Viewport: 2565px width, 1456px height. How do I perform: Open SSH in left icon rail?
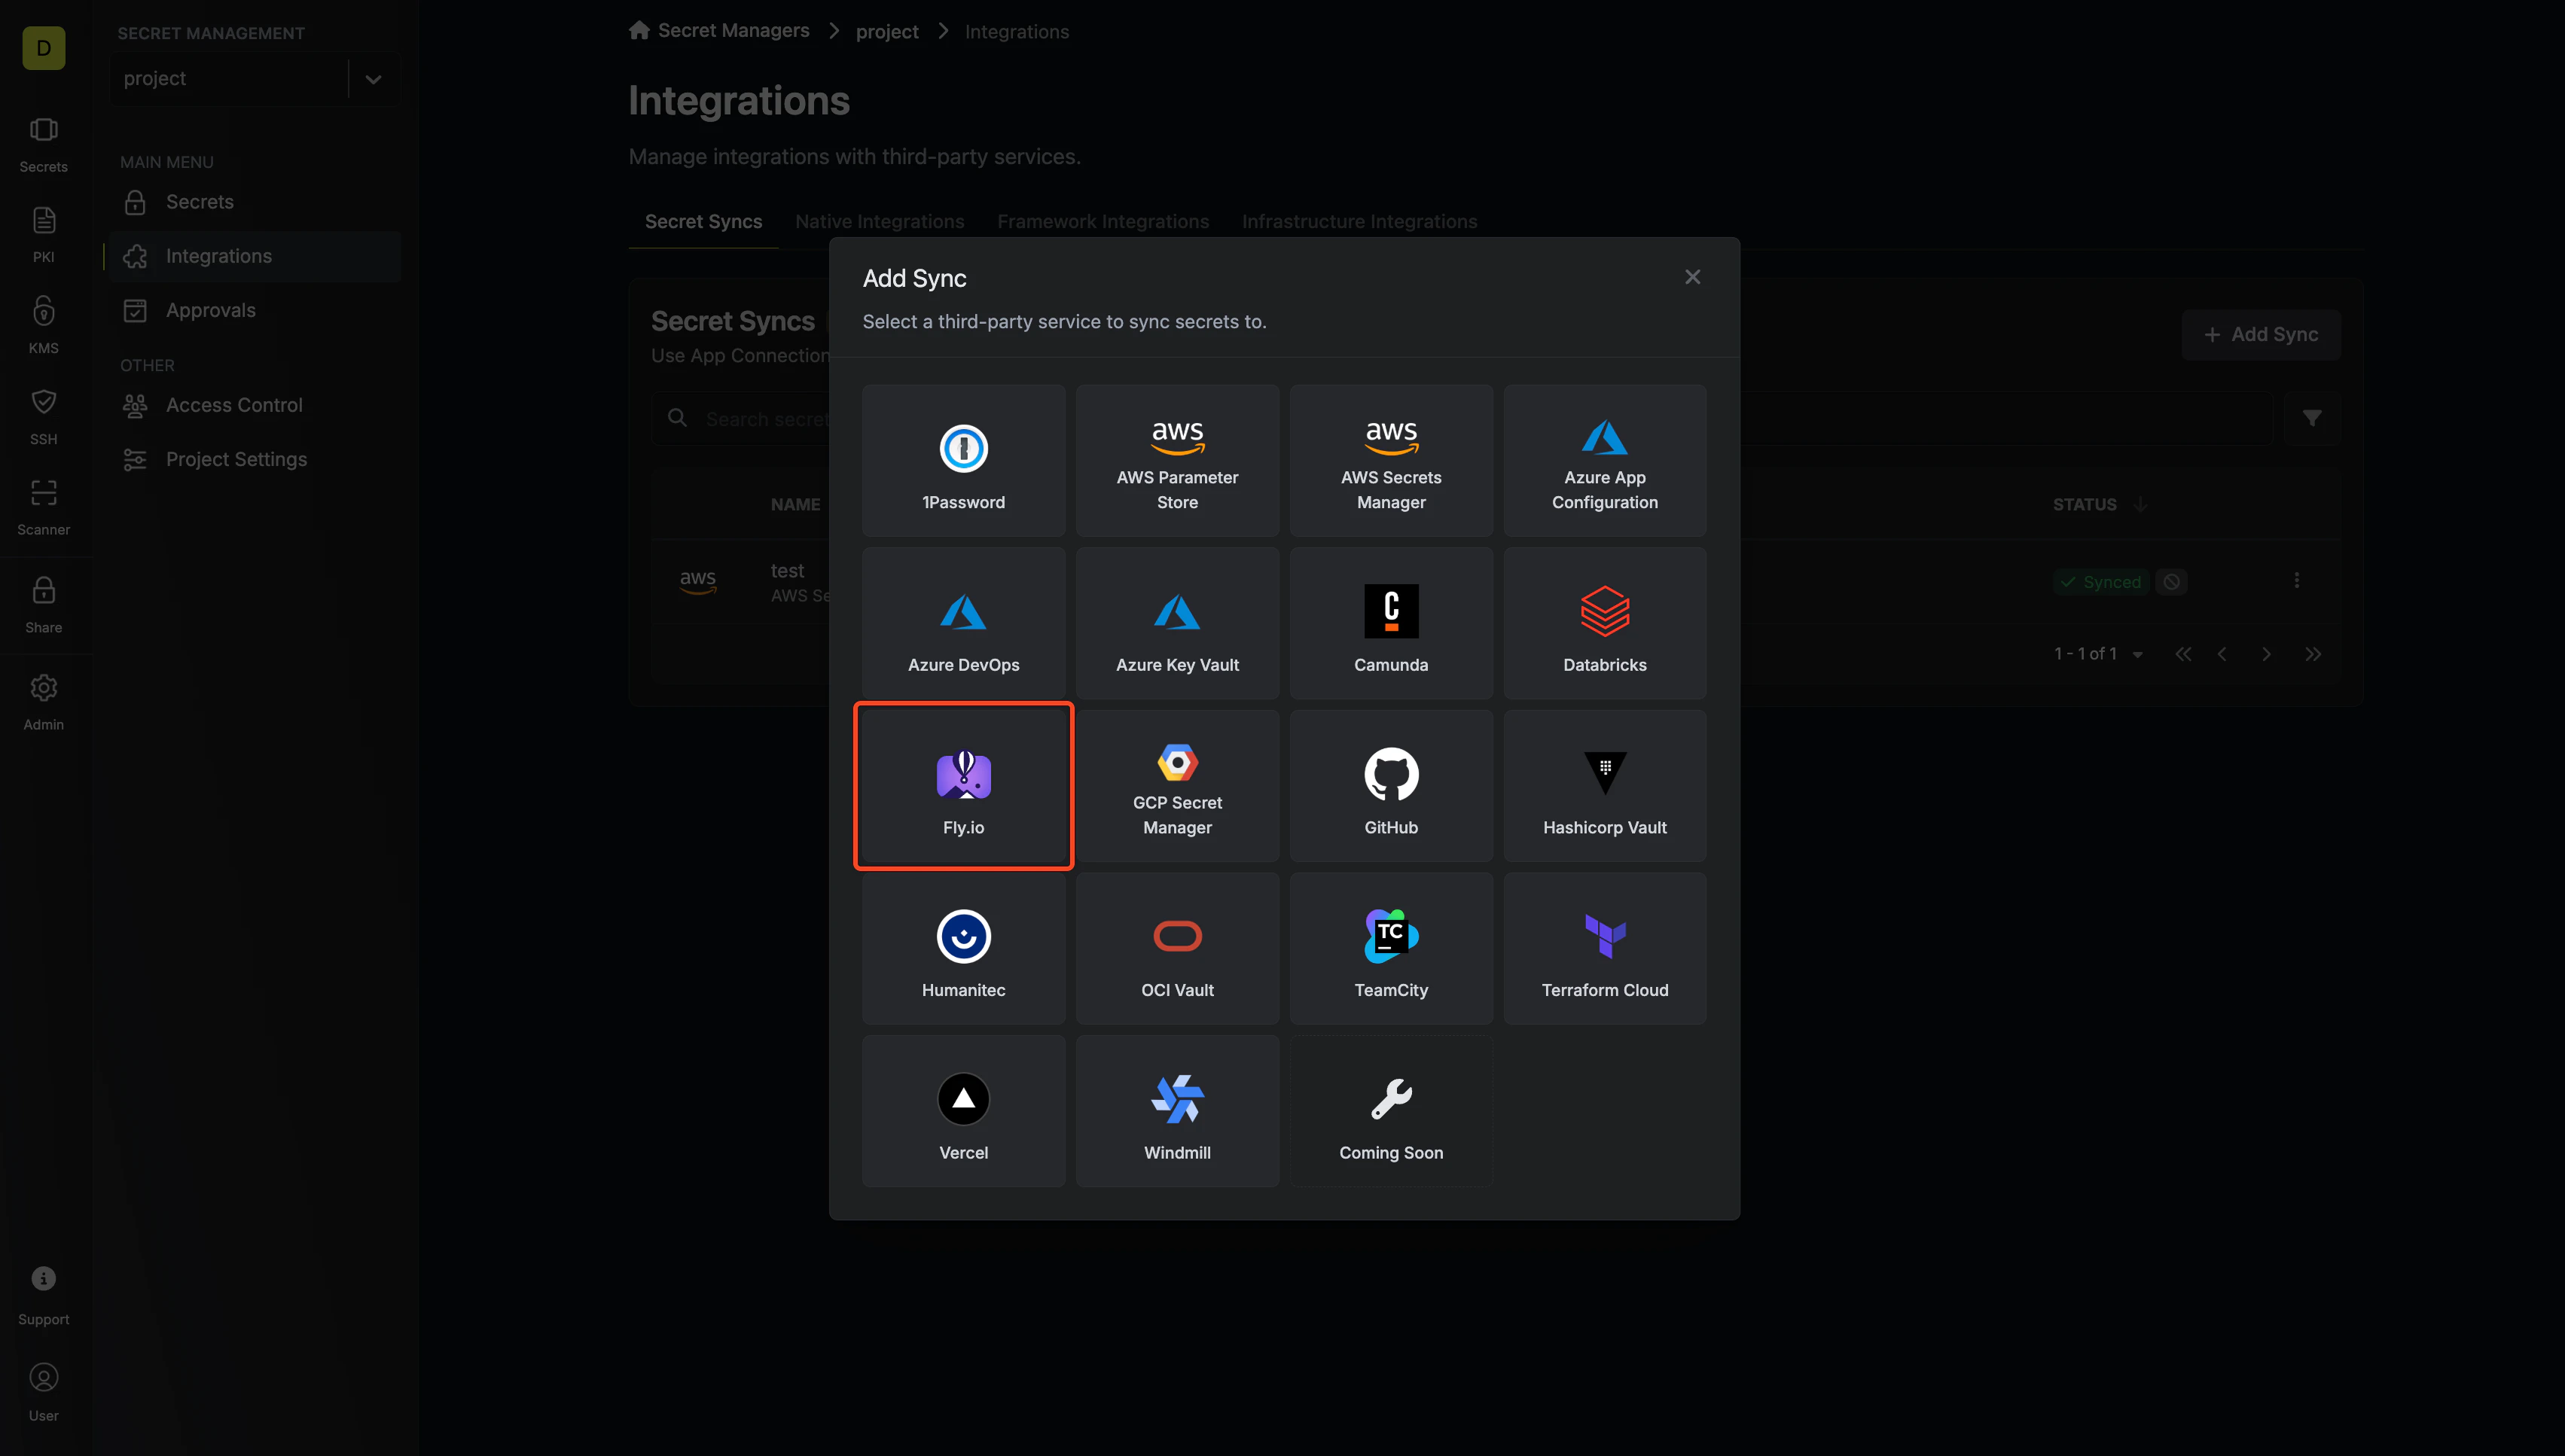[x=43, y=417]
